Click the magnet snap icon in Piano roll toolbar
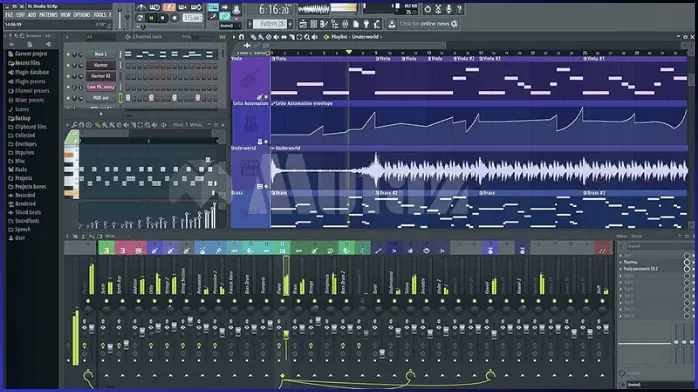The width and height of the screenshot is (698, 392). 81,125
